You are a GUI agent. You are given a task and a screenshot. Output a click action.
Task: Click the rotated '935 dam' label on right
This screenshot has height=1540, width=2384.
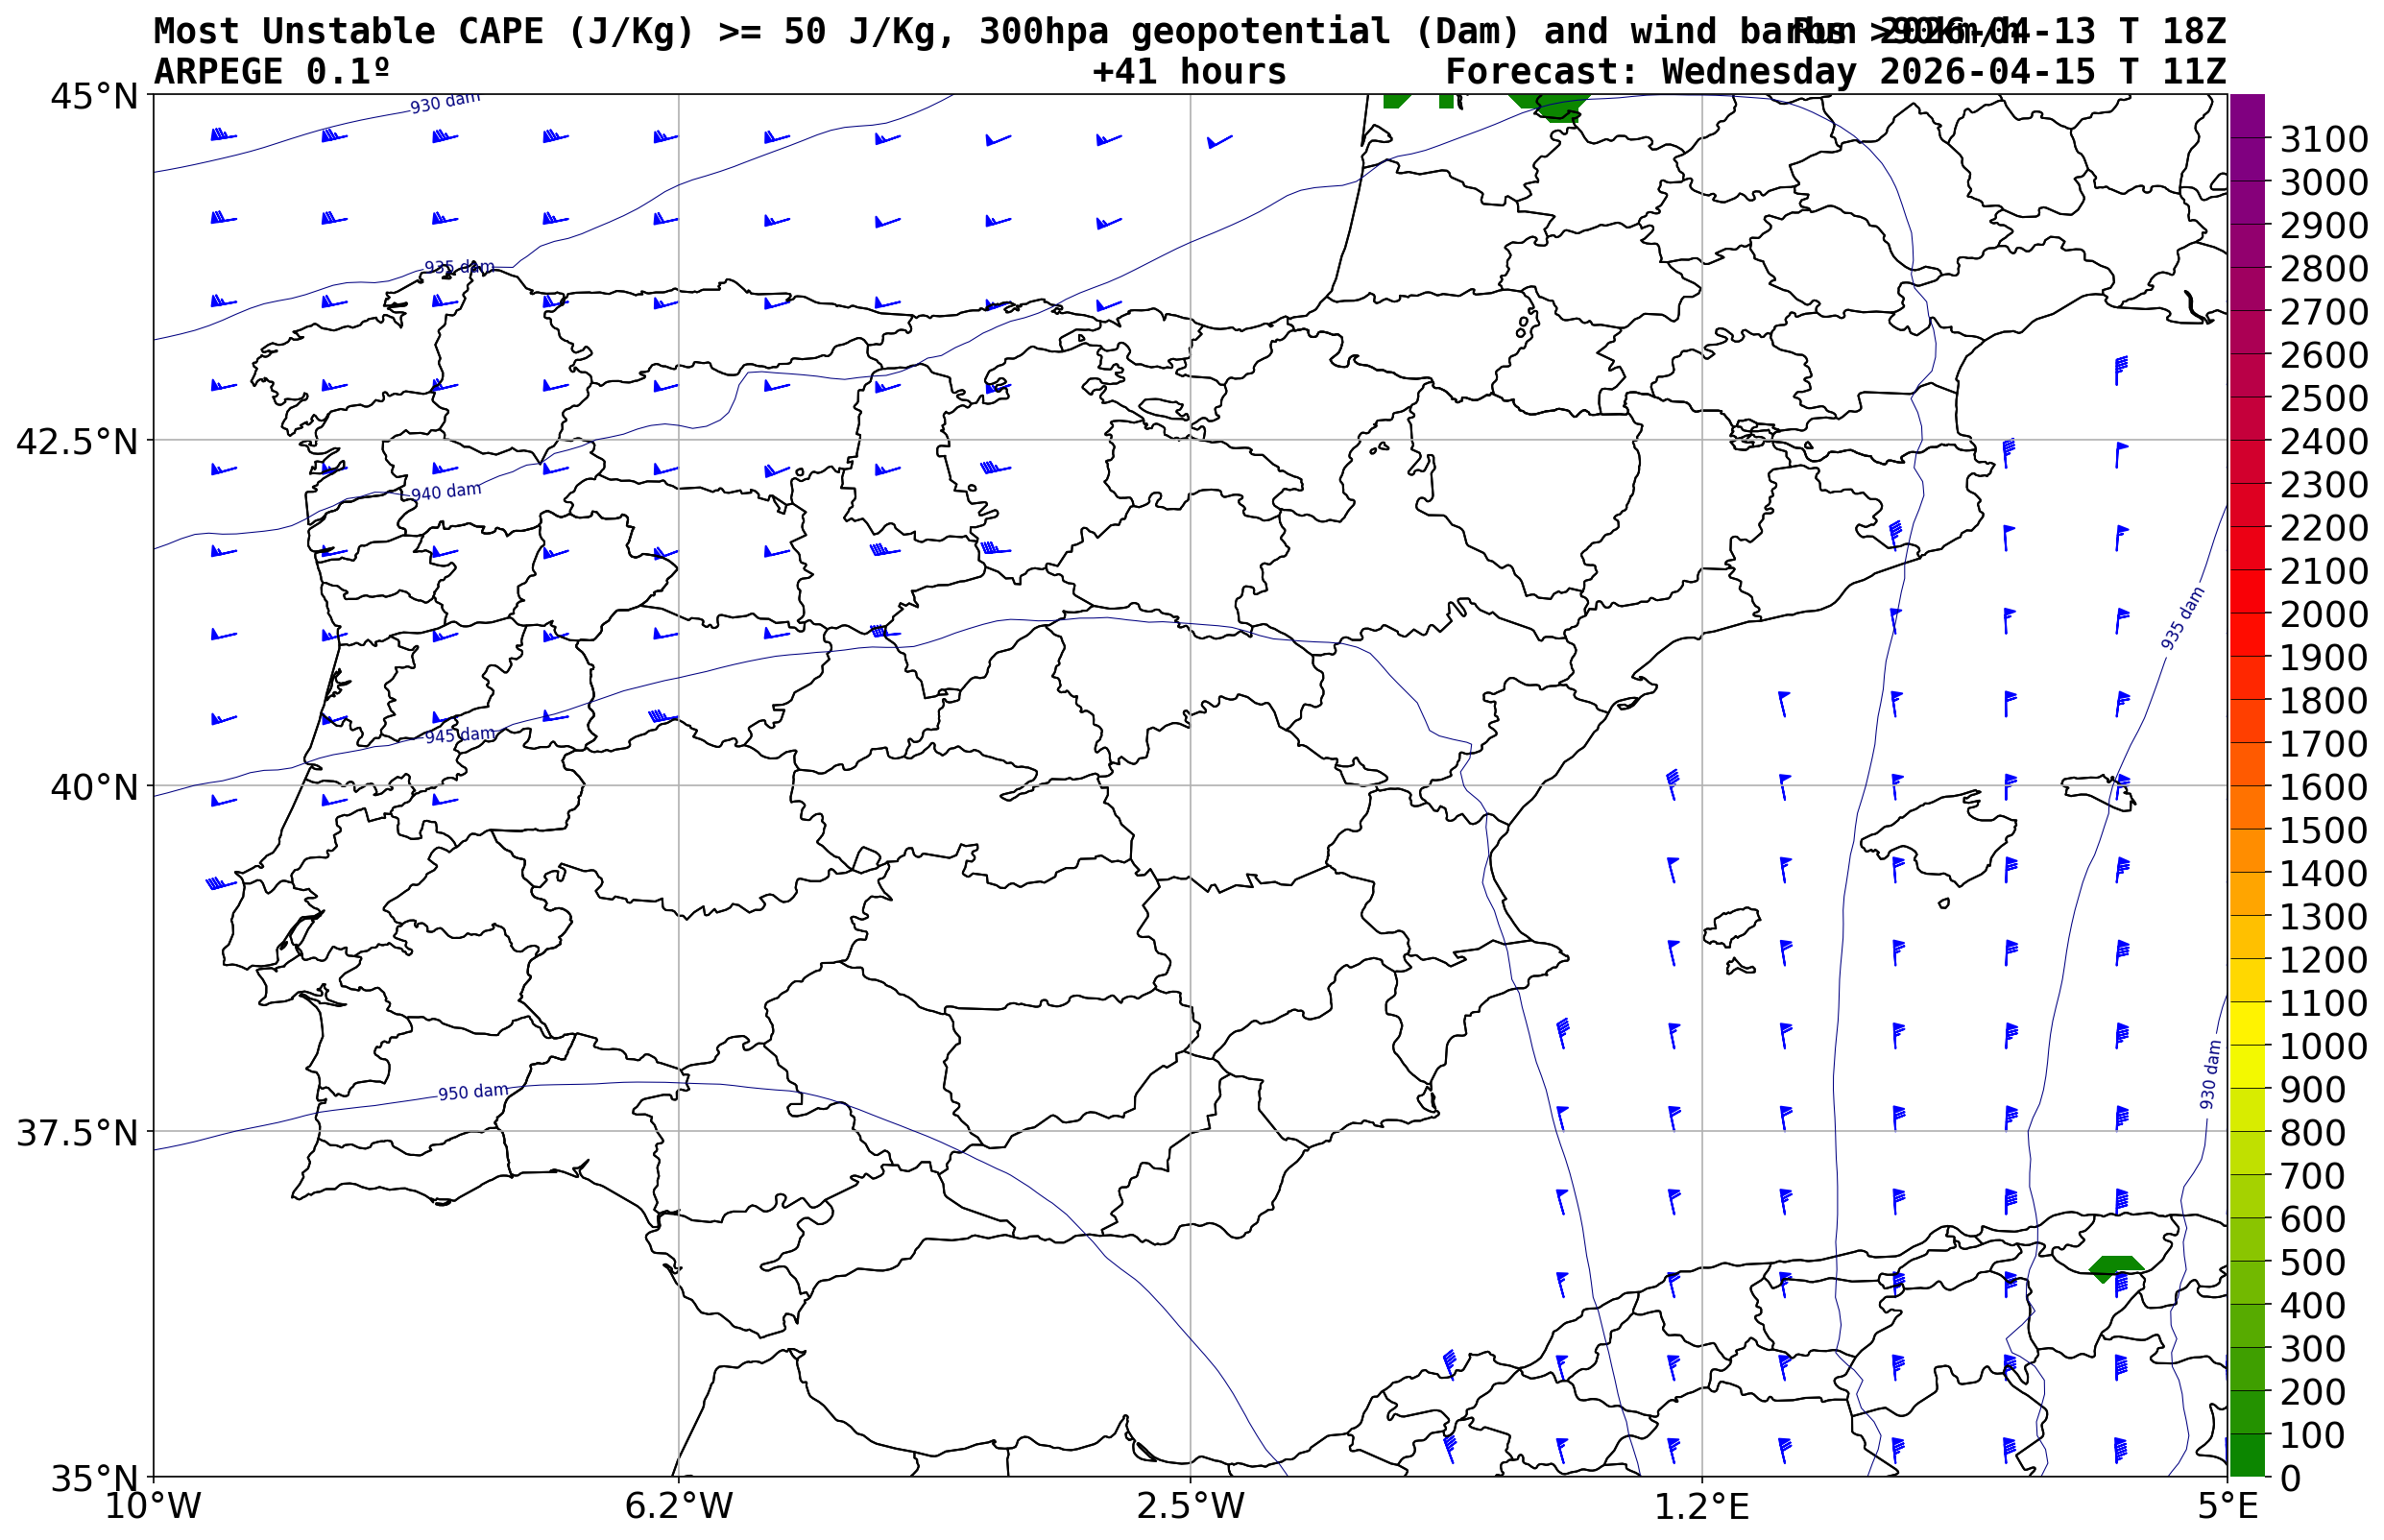pyautogui.click(x=2182, y=619)
